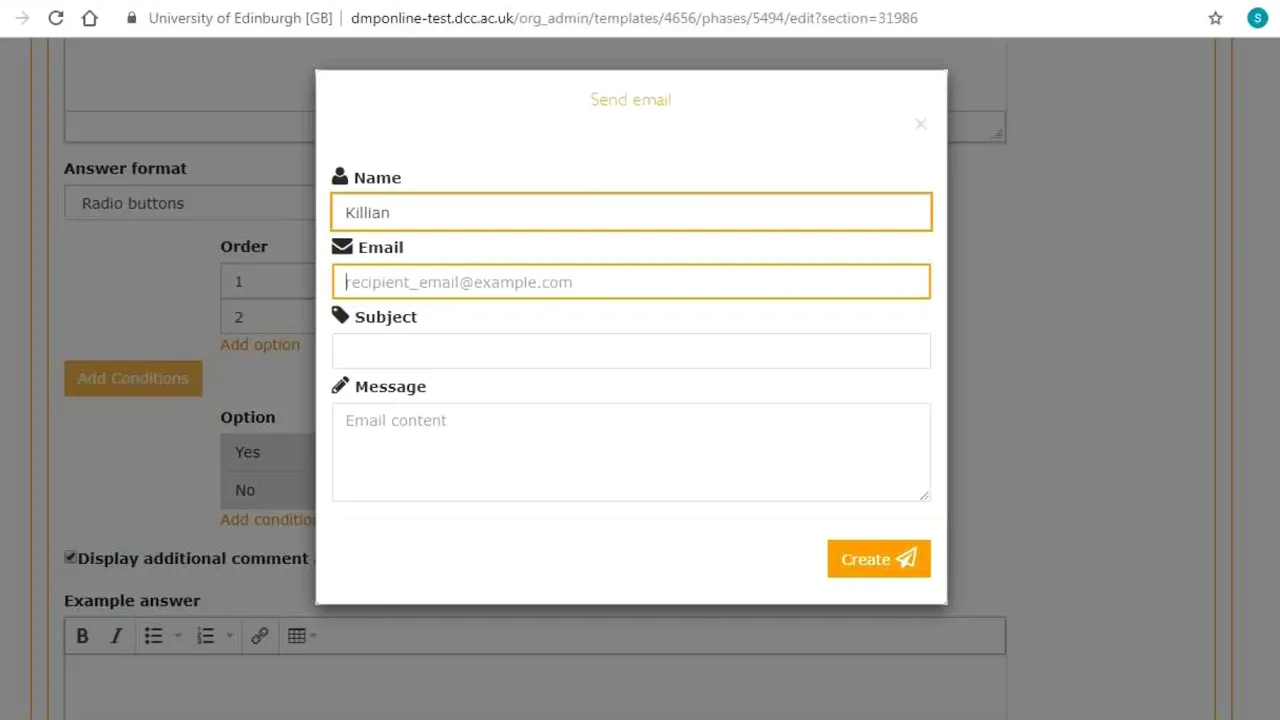Click the recipient Email input field

point(631,282)
